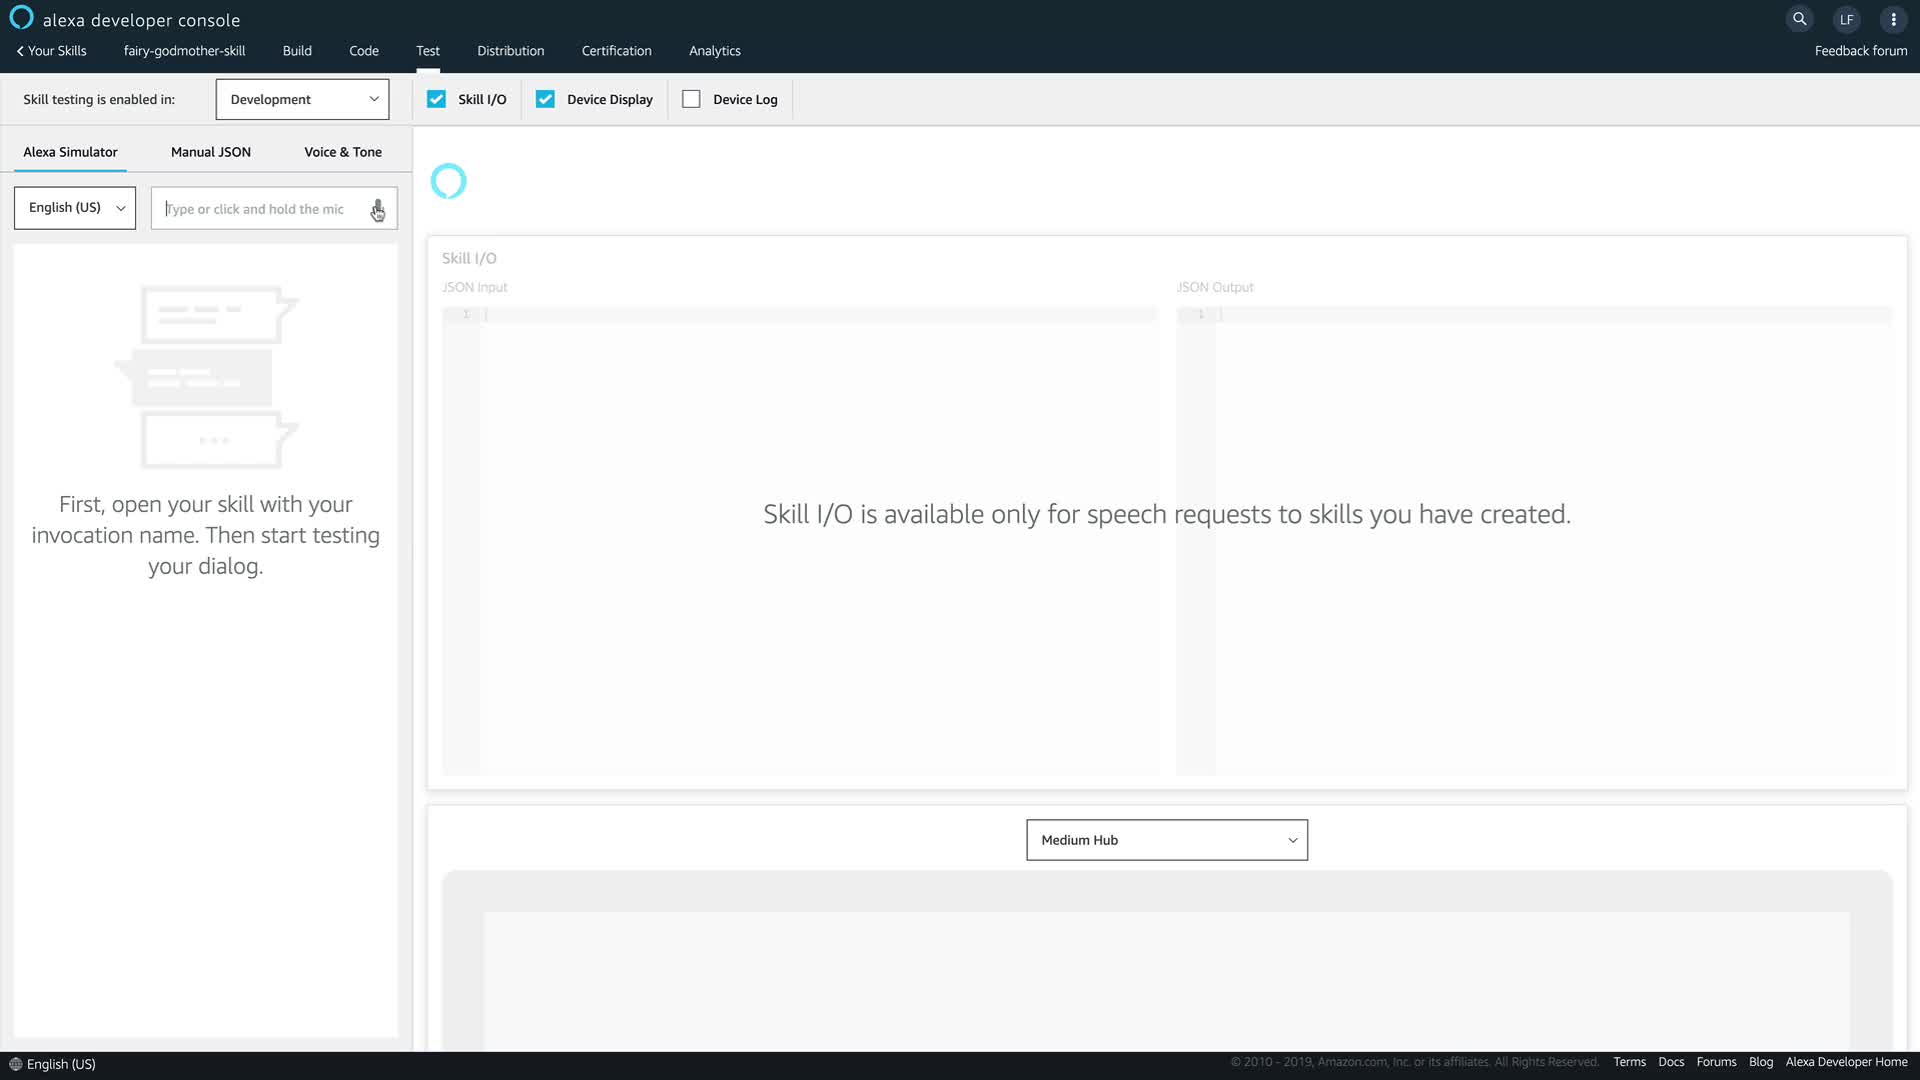Click the back chevron beside Your Skills
The height and width of the screenshot is (1080, 1920).
[x=20, y=51]
